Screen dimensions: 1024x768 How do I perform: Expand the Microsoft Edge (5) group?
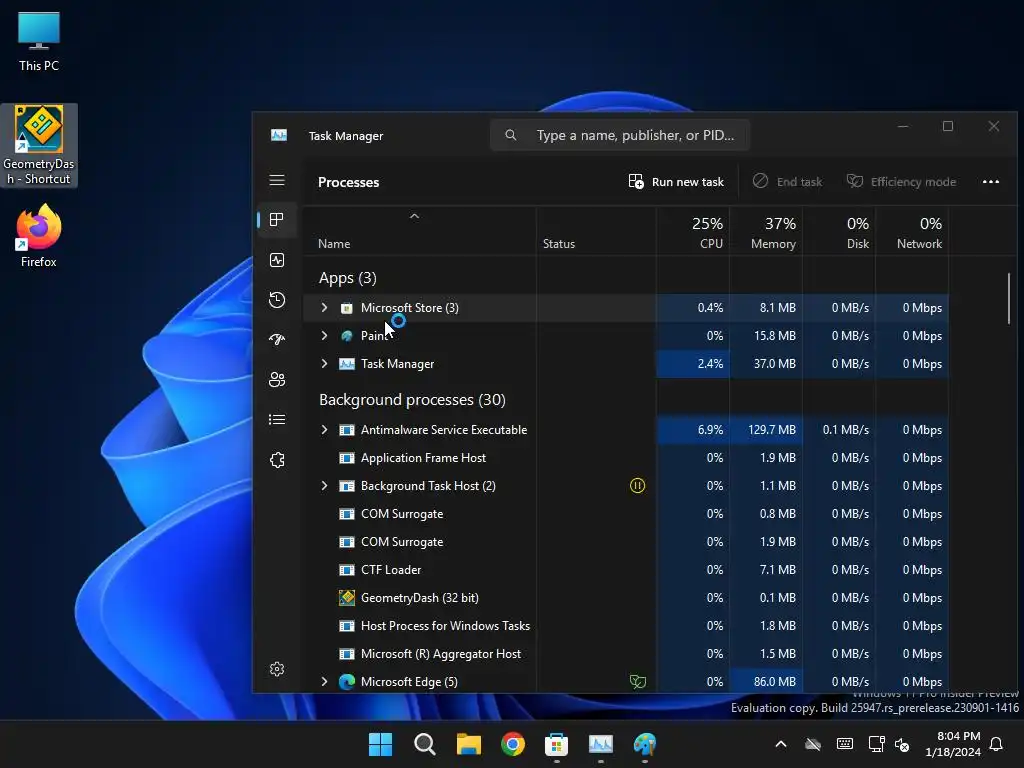pyautogui.click(x=325, y=682)
